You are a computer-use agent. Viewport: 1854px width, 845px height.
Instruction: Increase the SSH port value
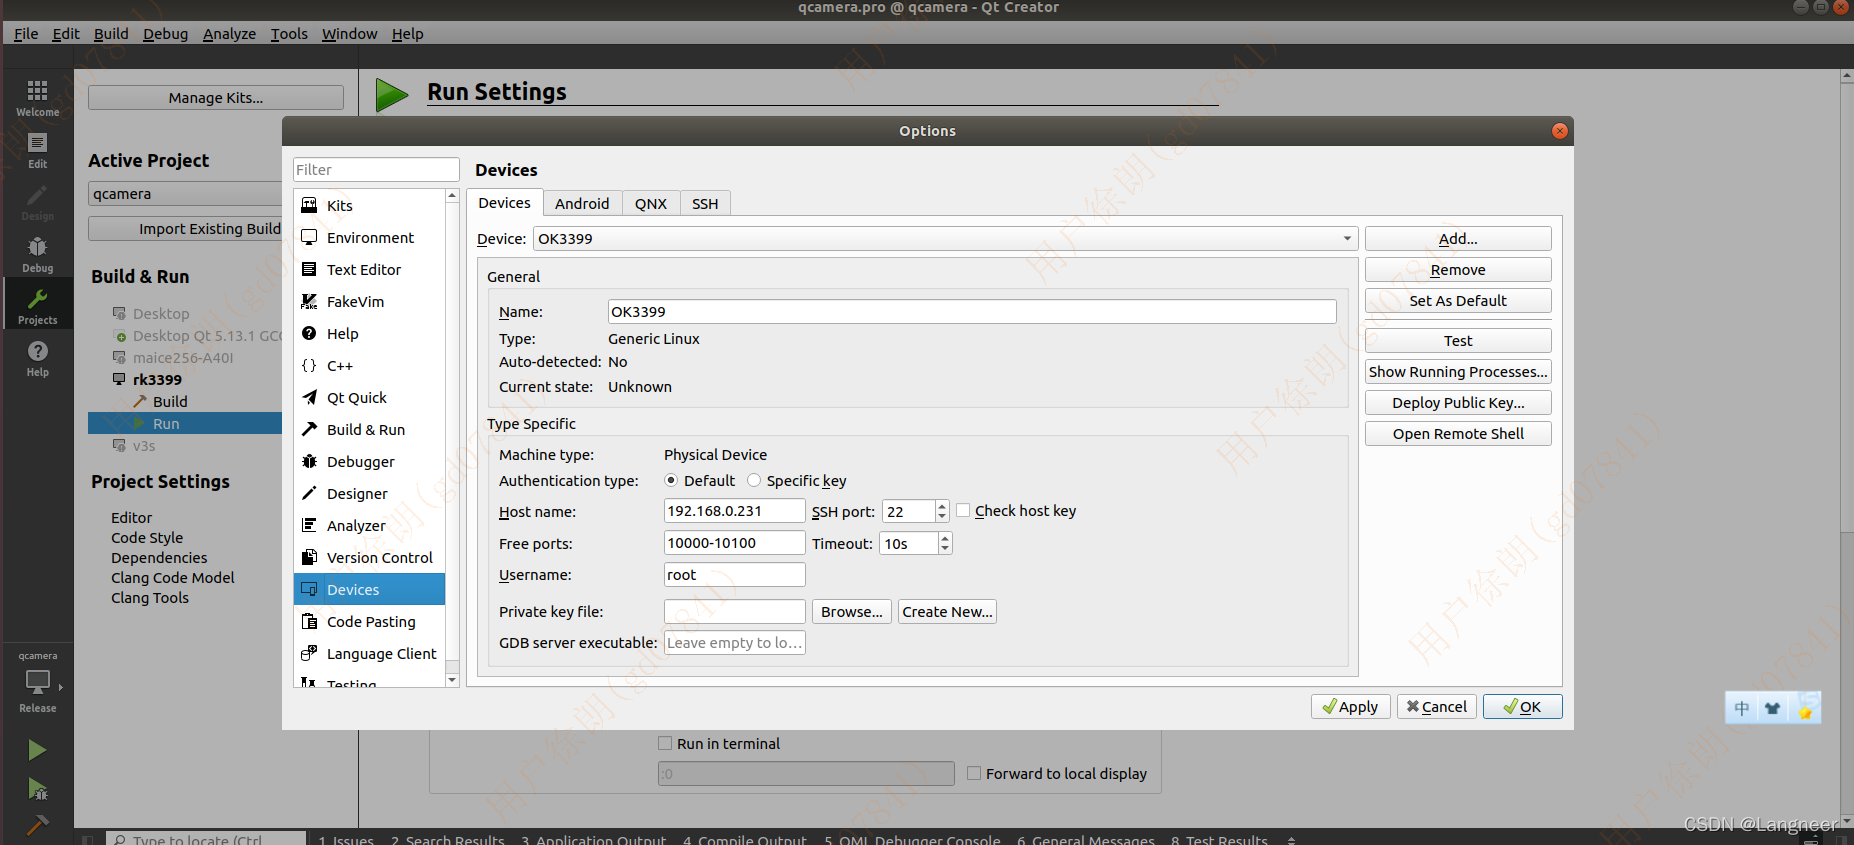coord(942,506)
